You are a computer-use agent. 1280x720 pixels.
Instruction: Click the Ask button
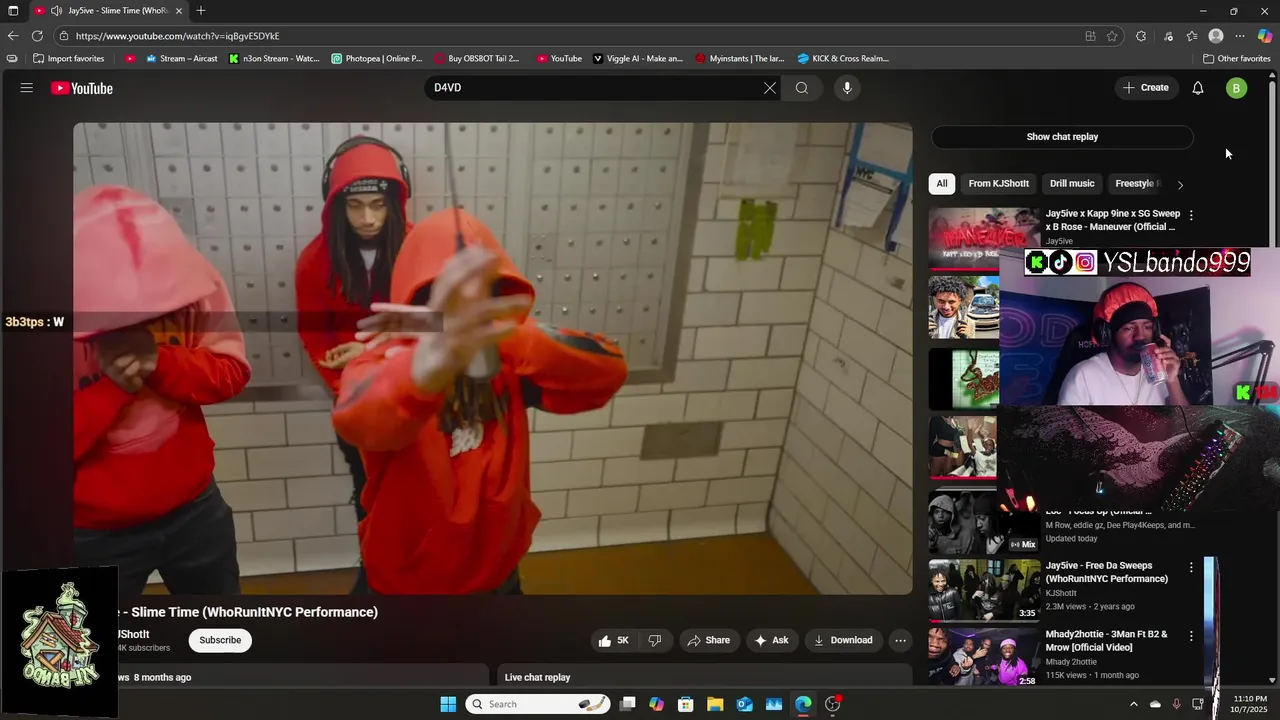point(771,640)
